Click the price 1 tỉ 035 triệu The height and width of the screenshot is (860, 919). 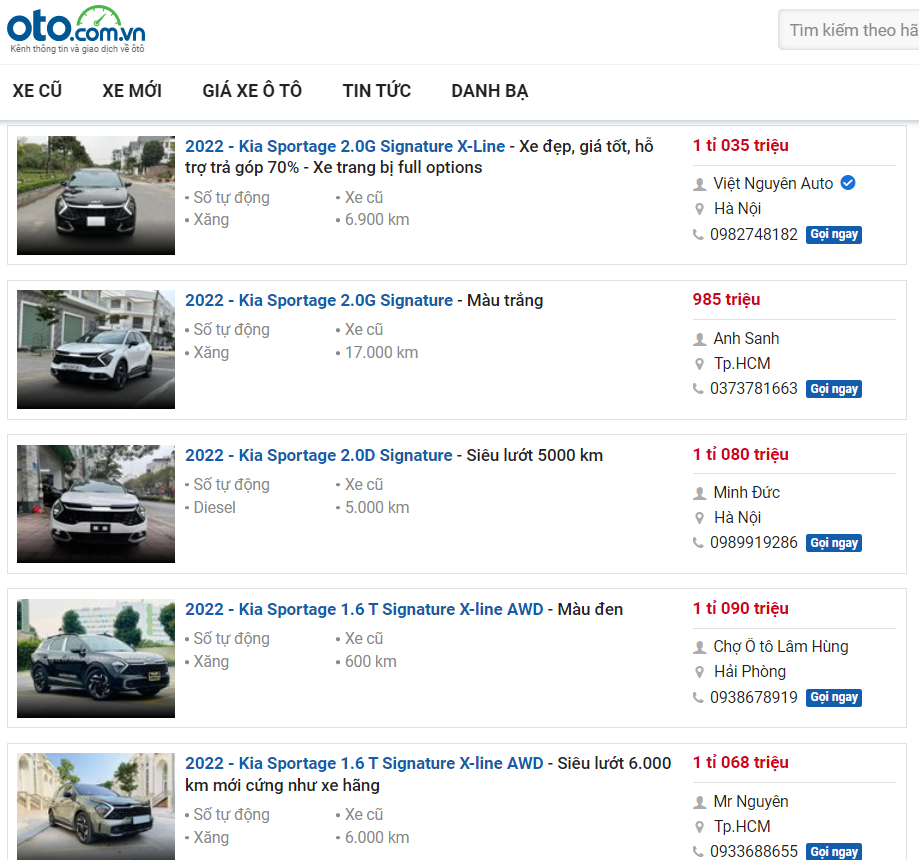[x=741, y=145]
